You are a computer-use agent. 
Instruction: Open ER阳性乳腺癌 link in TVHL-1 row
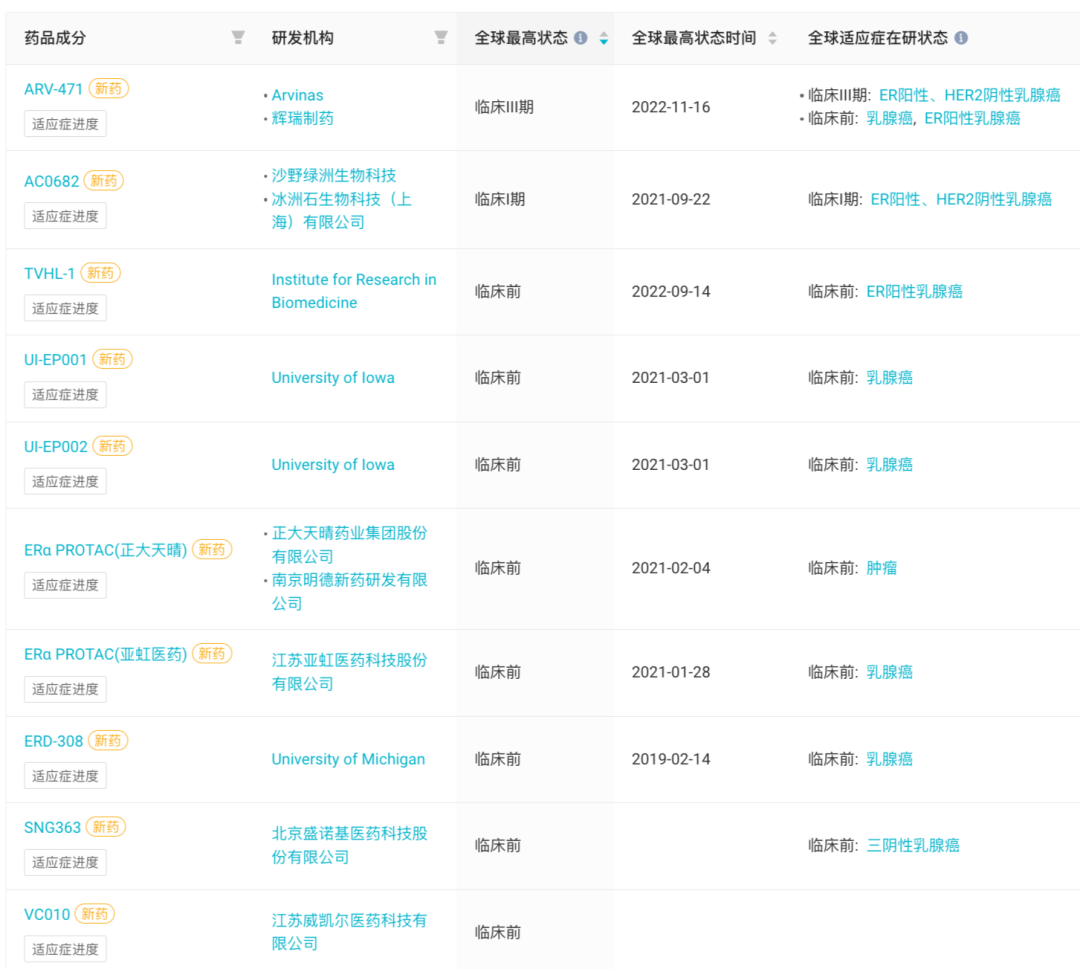[914, 291]
